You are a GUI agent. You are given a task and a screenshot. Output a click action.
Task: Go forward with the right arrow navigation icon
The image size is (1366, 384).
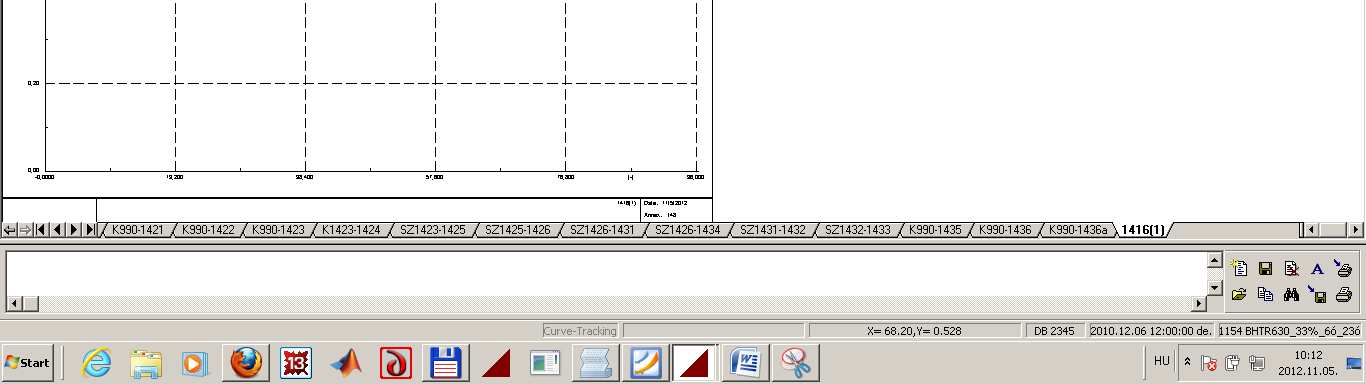pyautogui.click(x=25, y=230)
